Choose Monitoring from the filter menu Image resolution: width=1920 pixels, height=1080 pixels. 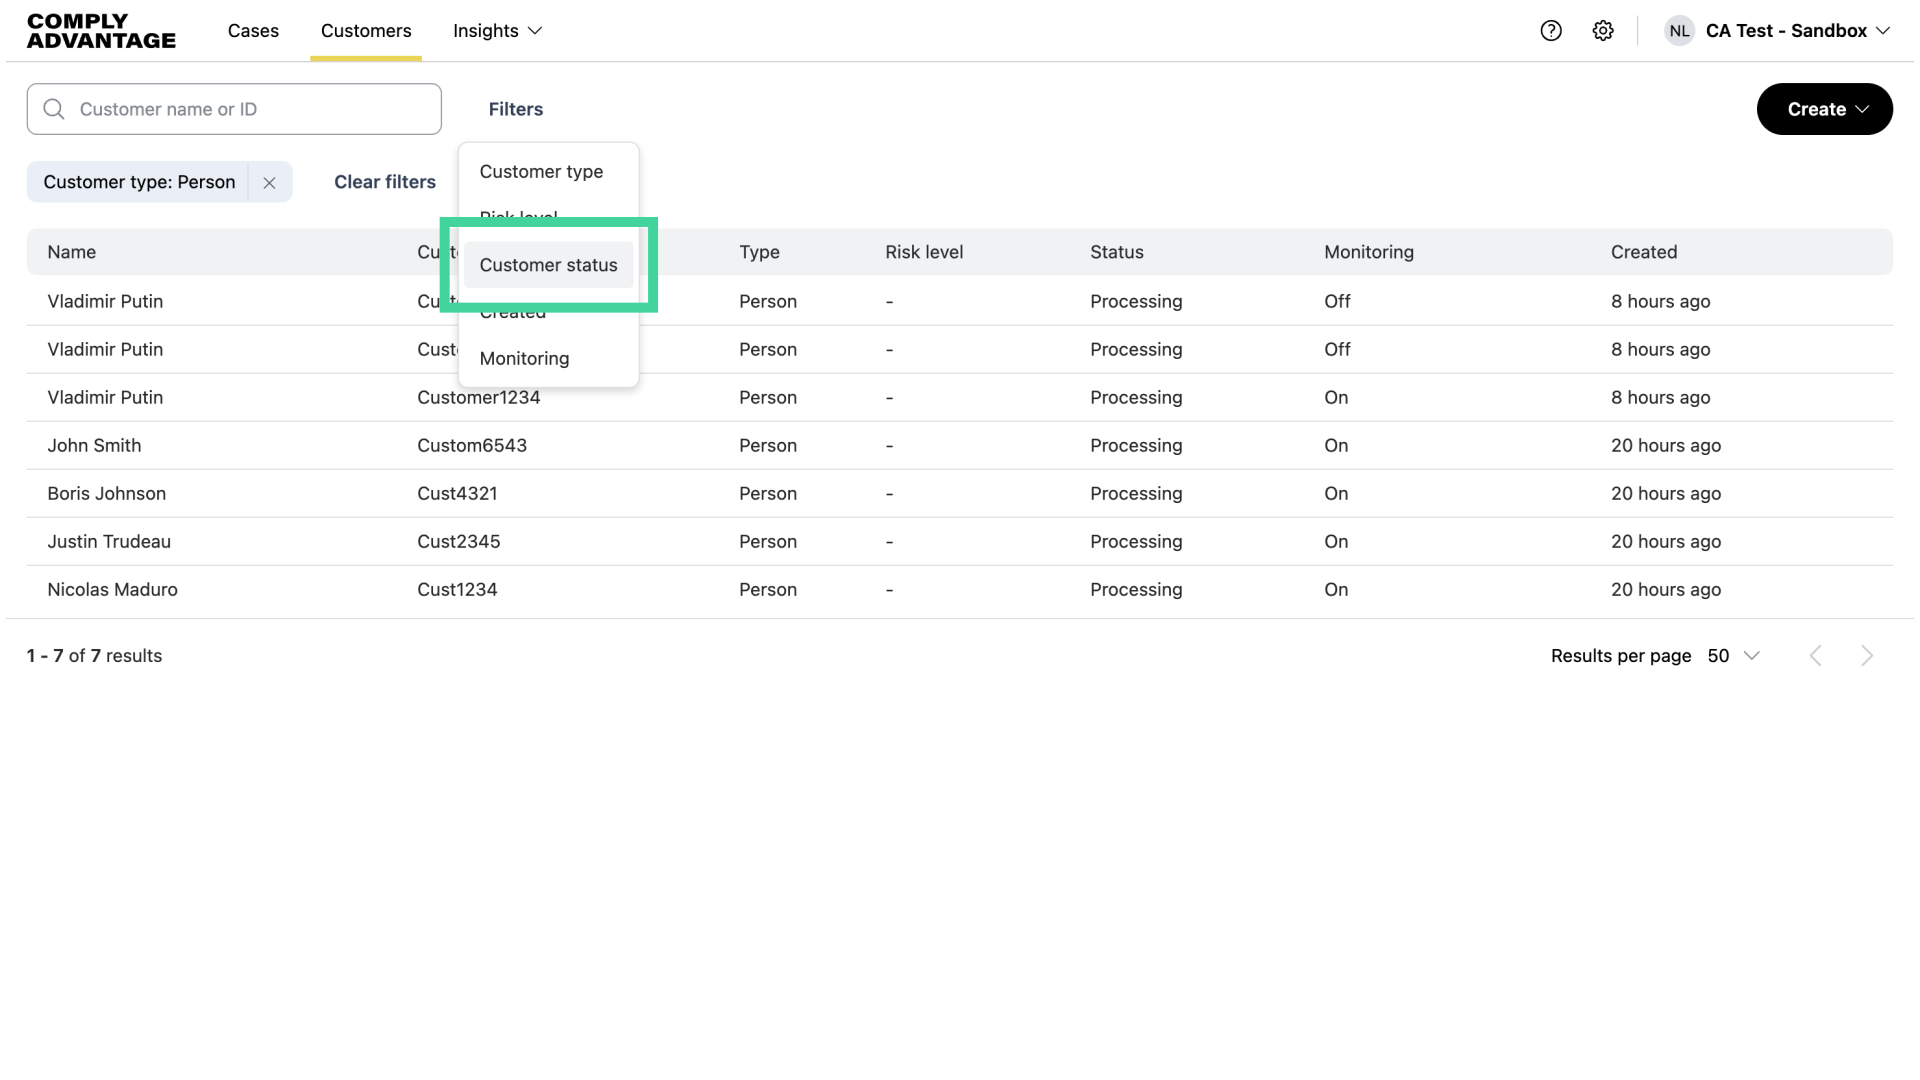pyautogui.click(x=524, y=358)
